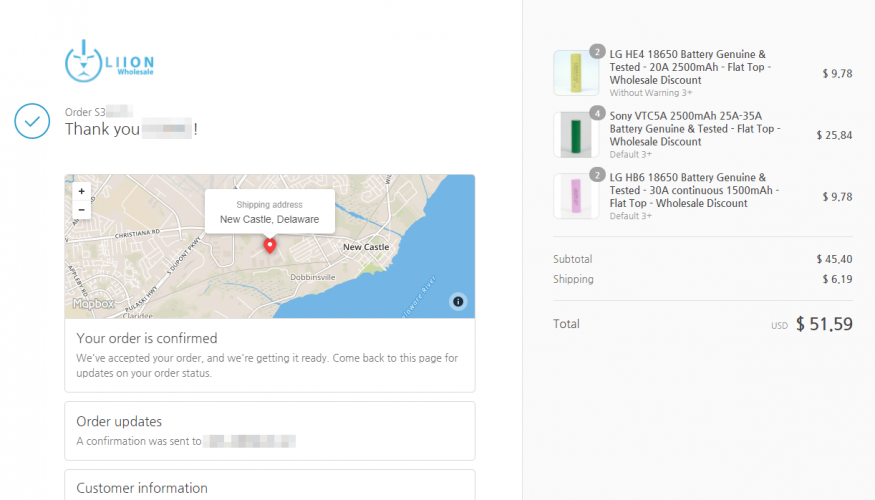
Task: Click the LG HE4 battery thumbnail
Action: (576, 73)
